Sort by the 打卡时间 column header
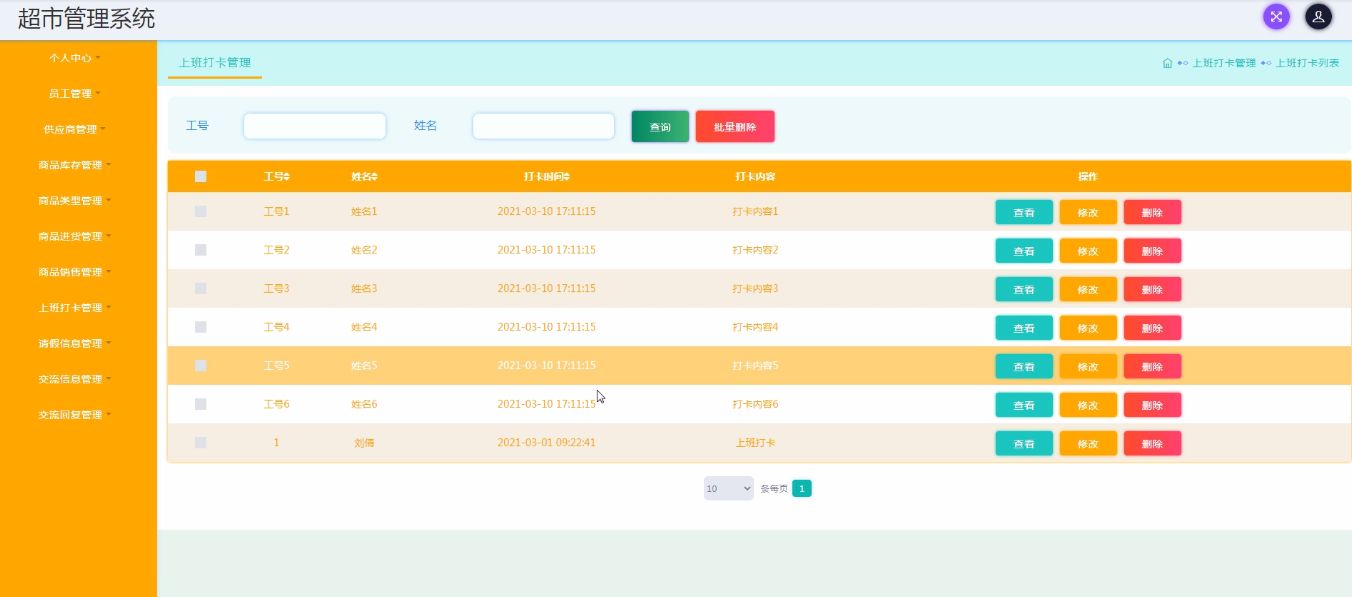The width and height of the screenshot is (1352, 597). point(547,177)
